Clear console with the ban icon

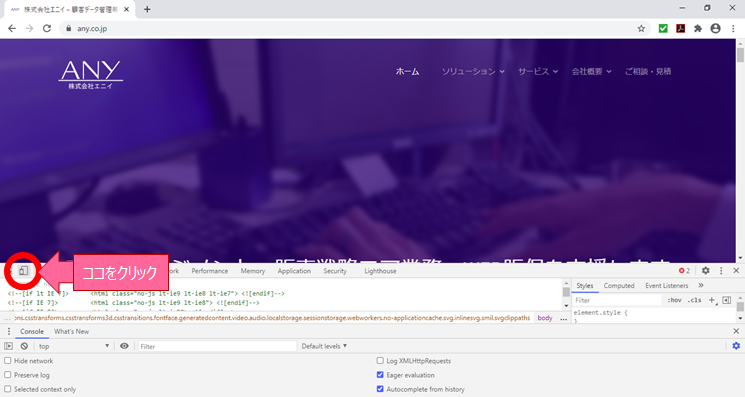tap(24, 346)
